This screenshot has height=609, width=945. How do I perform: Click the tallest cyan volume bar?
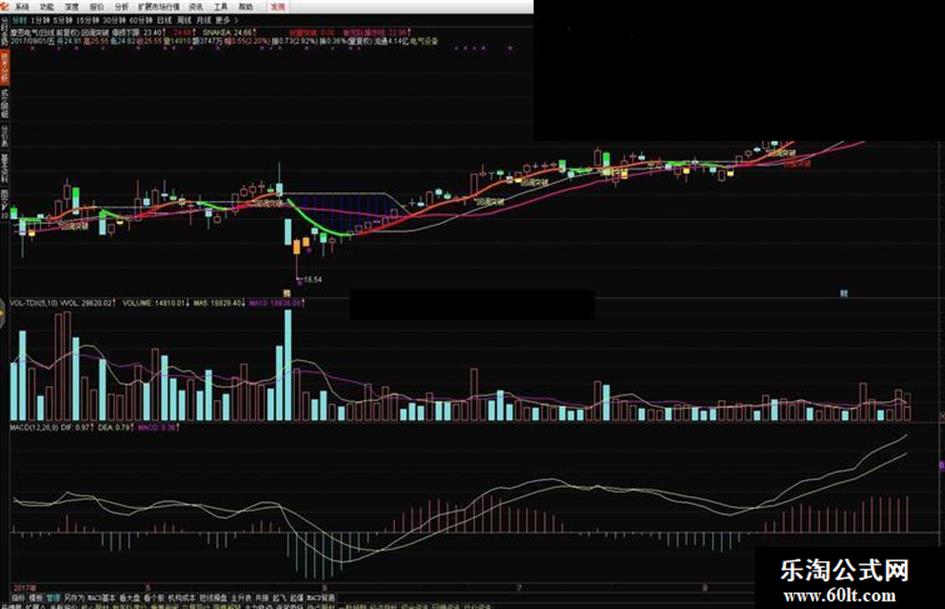(288, 365)
